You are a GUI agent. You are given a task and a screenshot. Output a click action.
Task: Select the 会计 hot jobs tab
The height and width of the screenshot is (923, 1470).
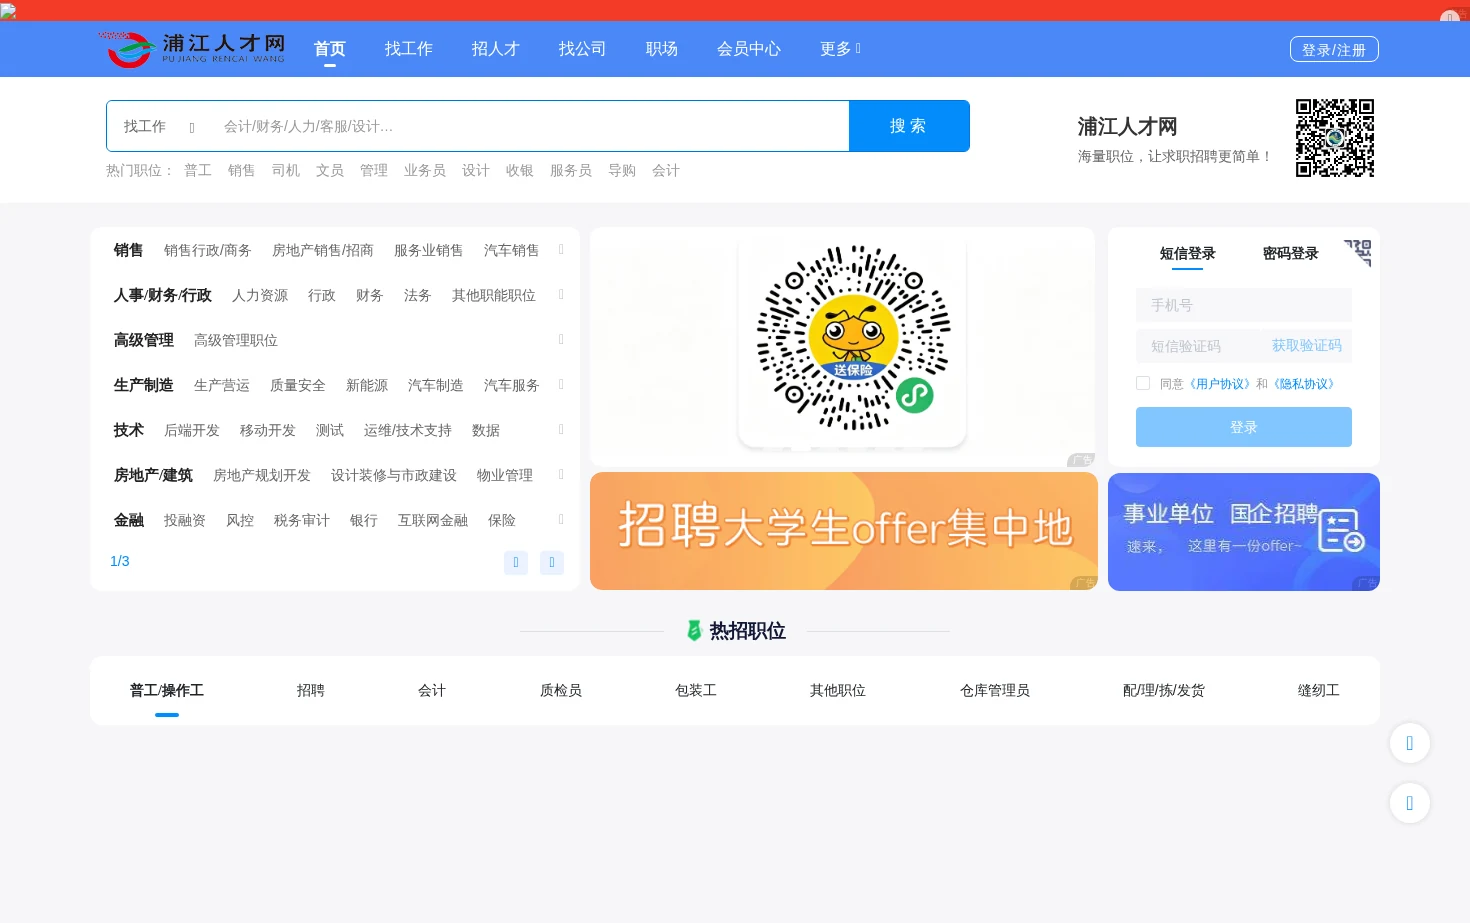(x=432, y=690)
